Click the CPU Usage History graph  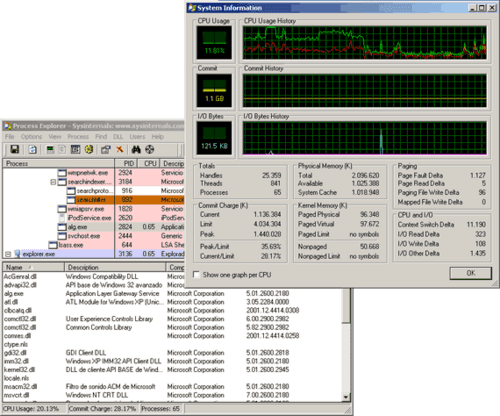(365, 43)
